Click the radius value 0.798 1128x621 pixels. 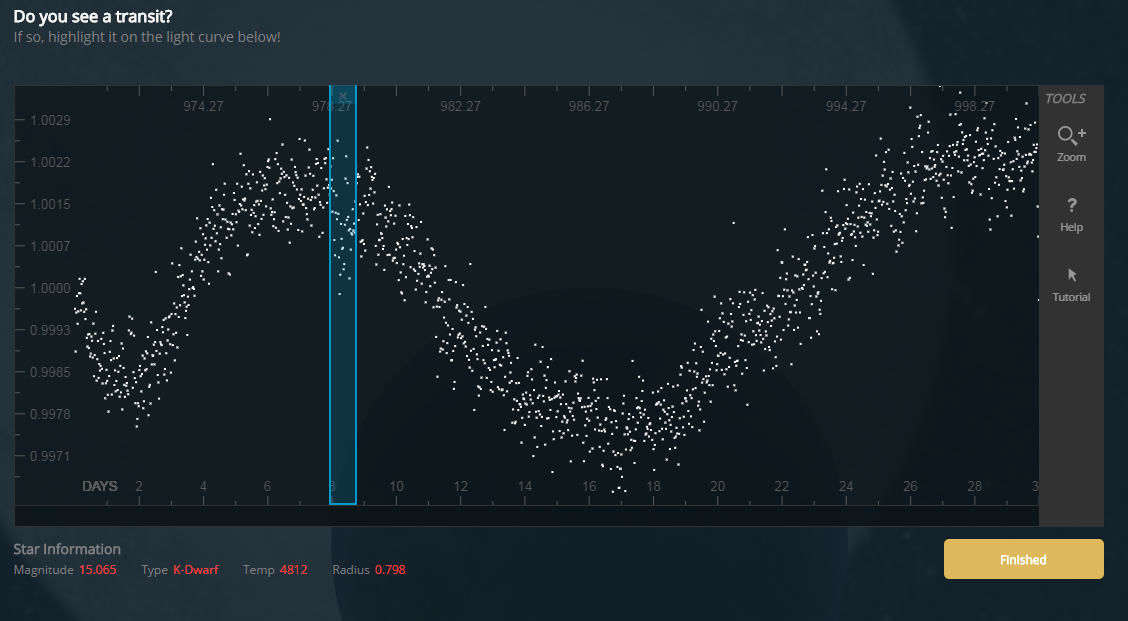point(390,570)
